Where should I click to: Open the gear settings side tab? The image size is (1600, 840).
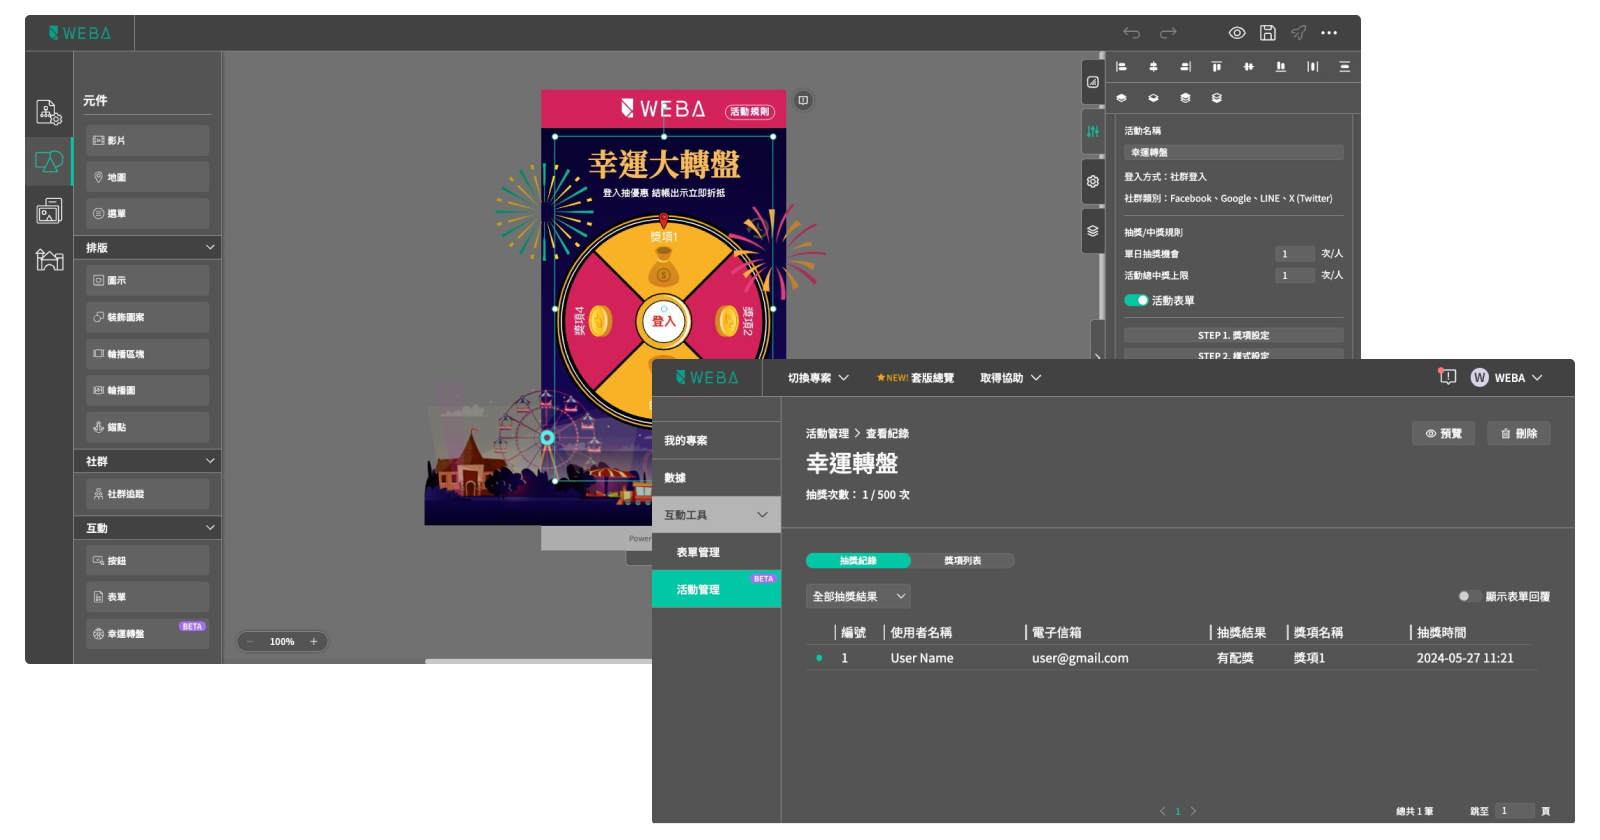pyautogui.click(x=1093, y=182)
